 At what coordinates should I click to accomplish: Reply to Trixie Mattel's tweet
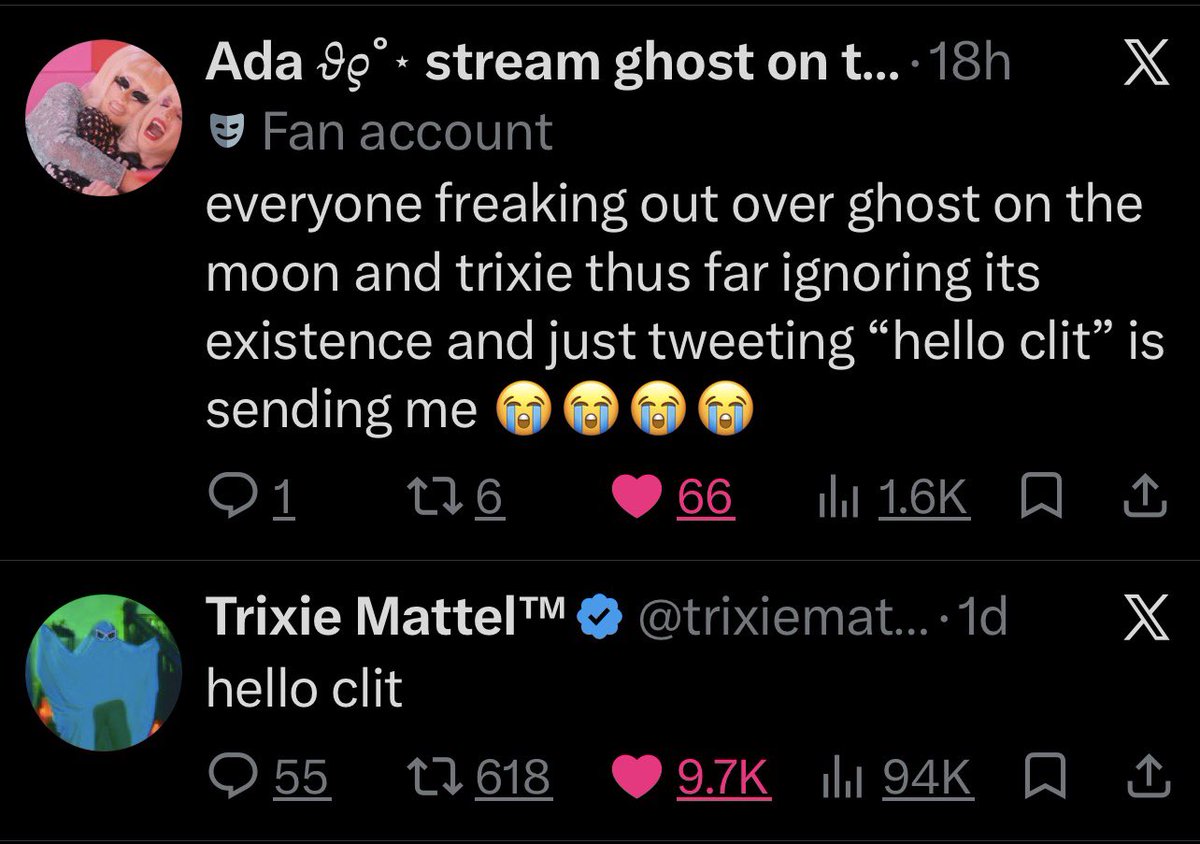point(267,776)
